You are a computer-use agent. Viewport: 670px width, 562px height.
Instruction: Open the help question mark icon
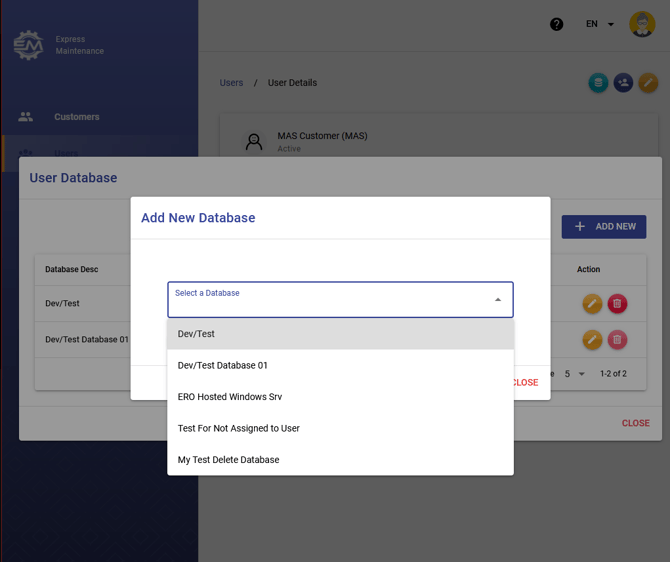[x=557, y=24]
